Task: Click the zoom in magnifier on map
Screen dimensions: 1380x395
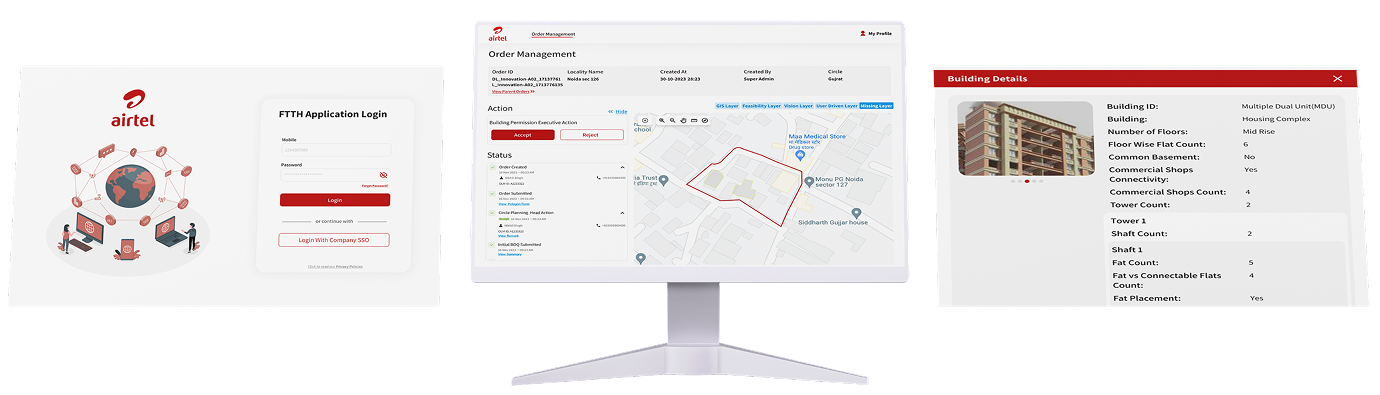Action: (662, 120)
